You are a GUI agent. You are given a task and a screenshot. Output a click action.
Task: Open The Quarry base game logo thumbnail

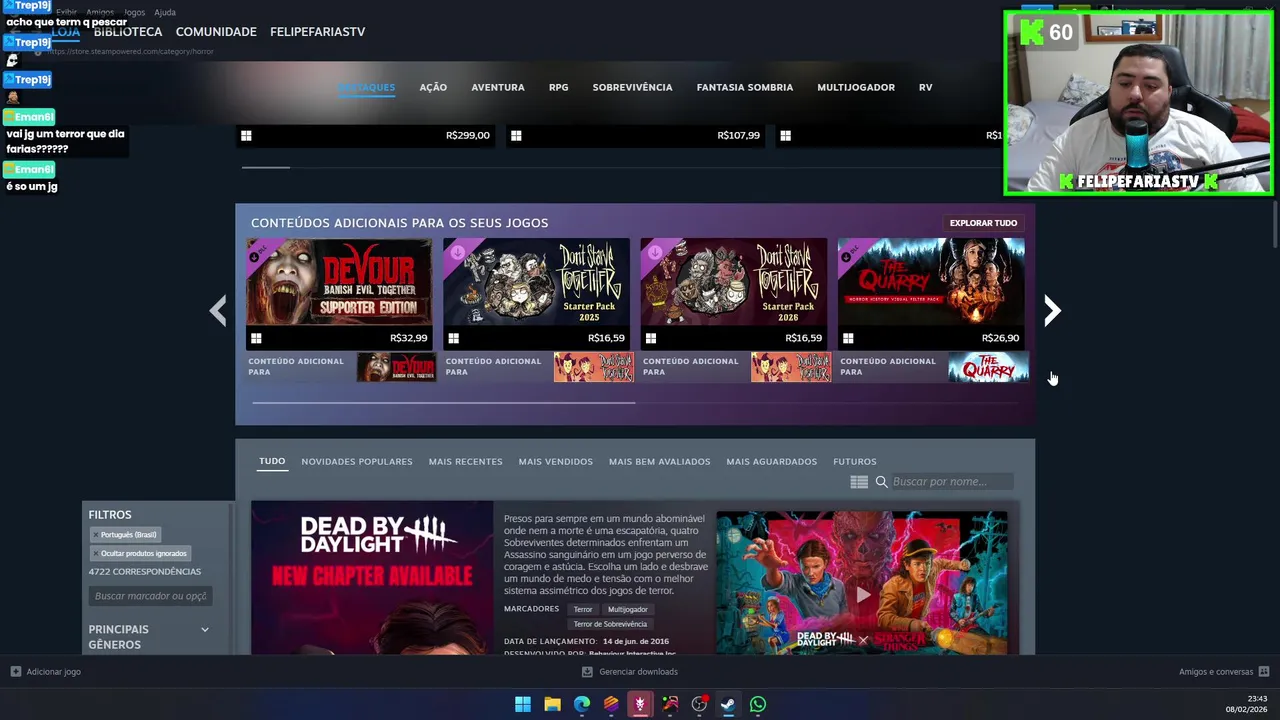coord(988,368)
